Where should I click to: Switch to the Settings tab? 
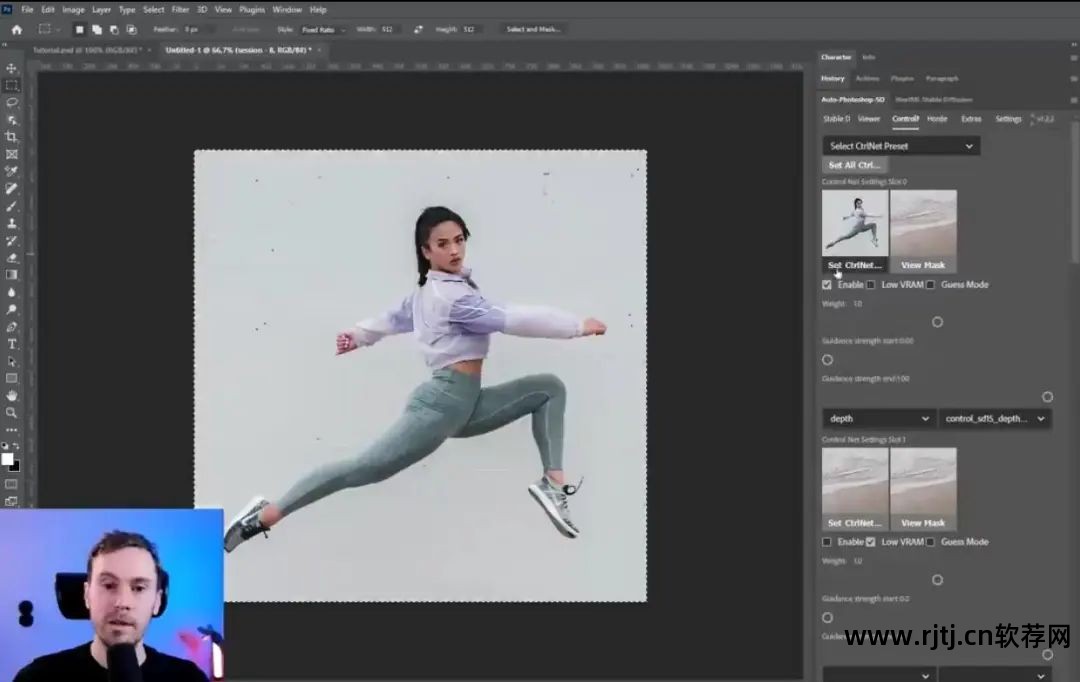click(1008, 119)
